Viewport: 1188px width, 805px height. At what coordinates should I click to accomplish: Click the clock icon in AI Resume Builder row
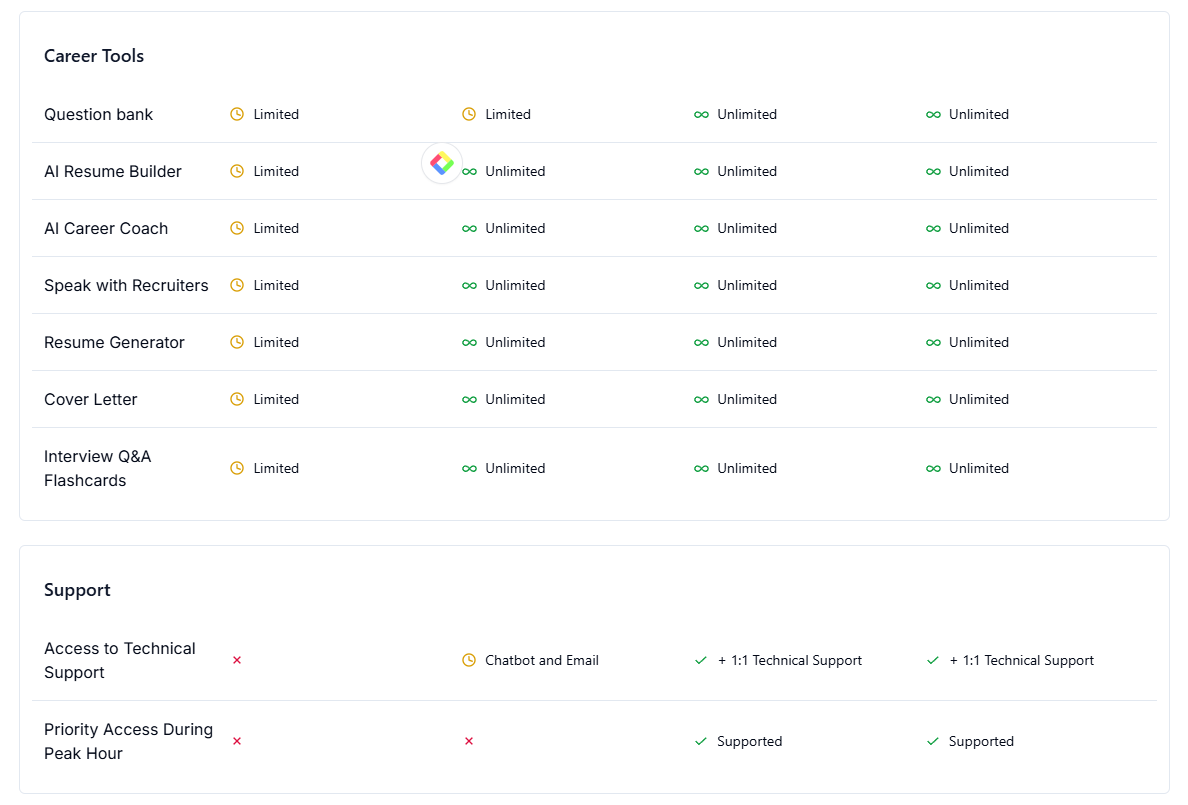coord(237,171)
